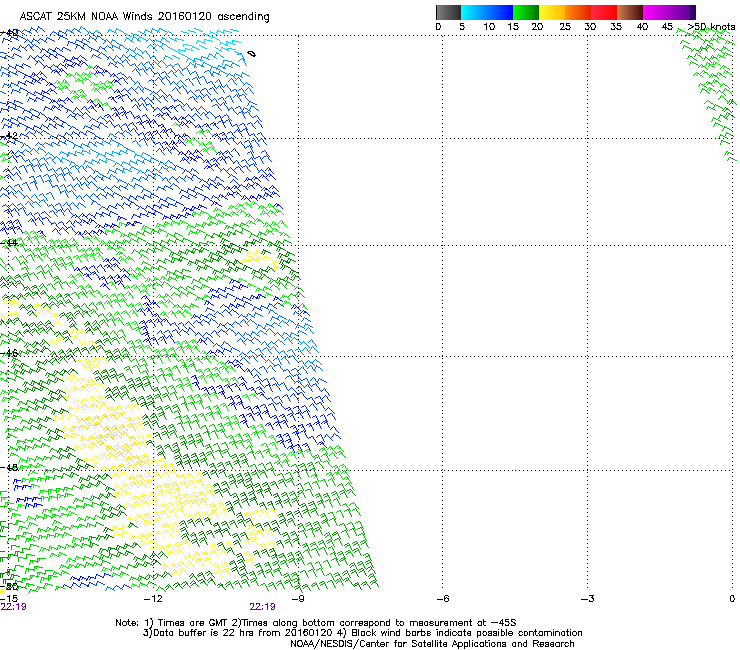Click the 'Times are GMT' note line
This screenshot has width=740, height=650.
coord(316,623)
